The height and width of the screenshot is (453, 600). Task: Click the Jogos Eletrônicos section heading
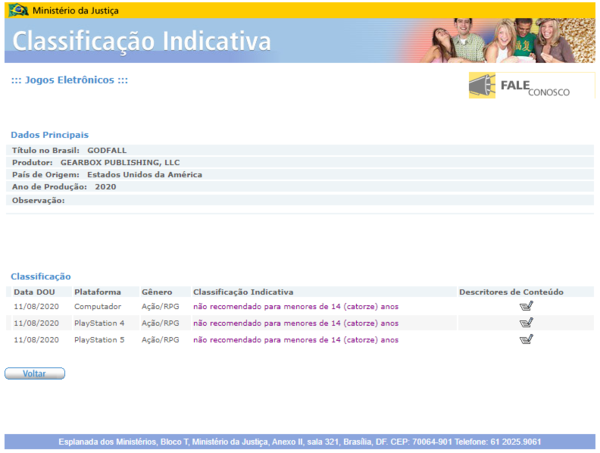pos(69,80)
